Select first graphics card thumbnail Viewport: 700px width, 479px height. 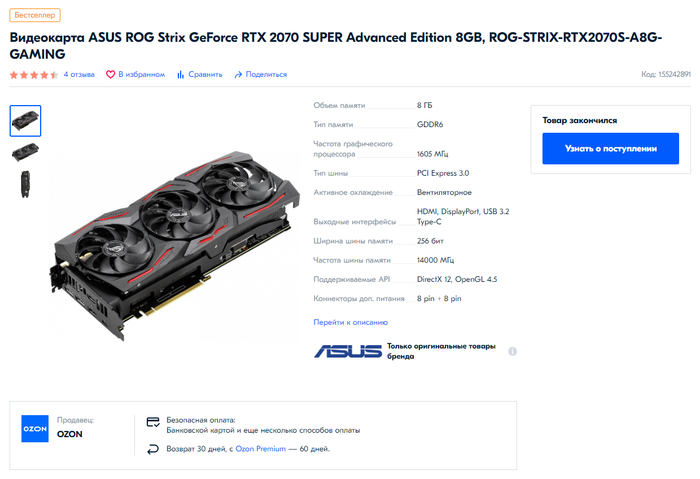coord(25,121)
